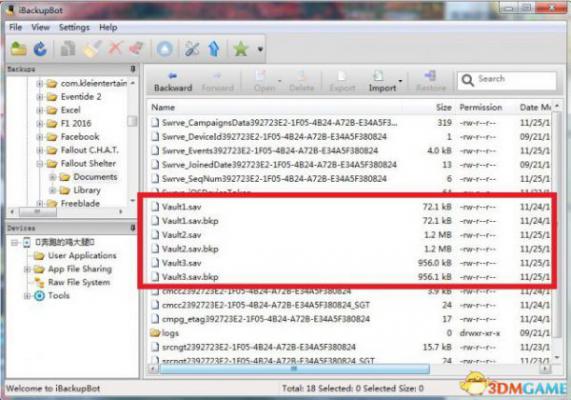The image size is (571, 400).
Task: Click the blue refresh toolbar icon
Action: (x=40, y=49)
